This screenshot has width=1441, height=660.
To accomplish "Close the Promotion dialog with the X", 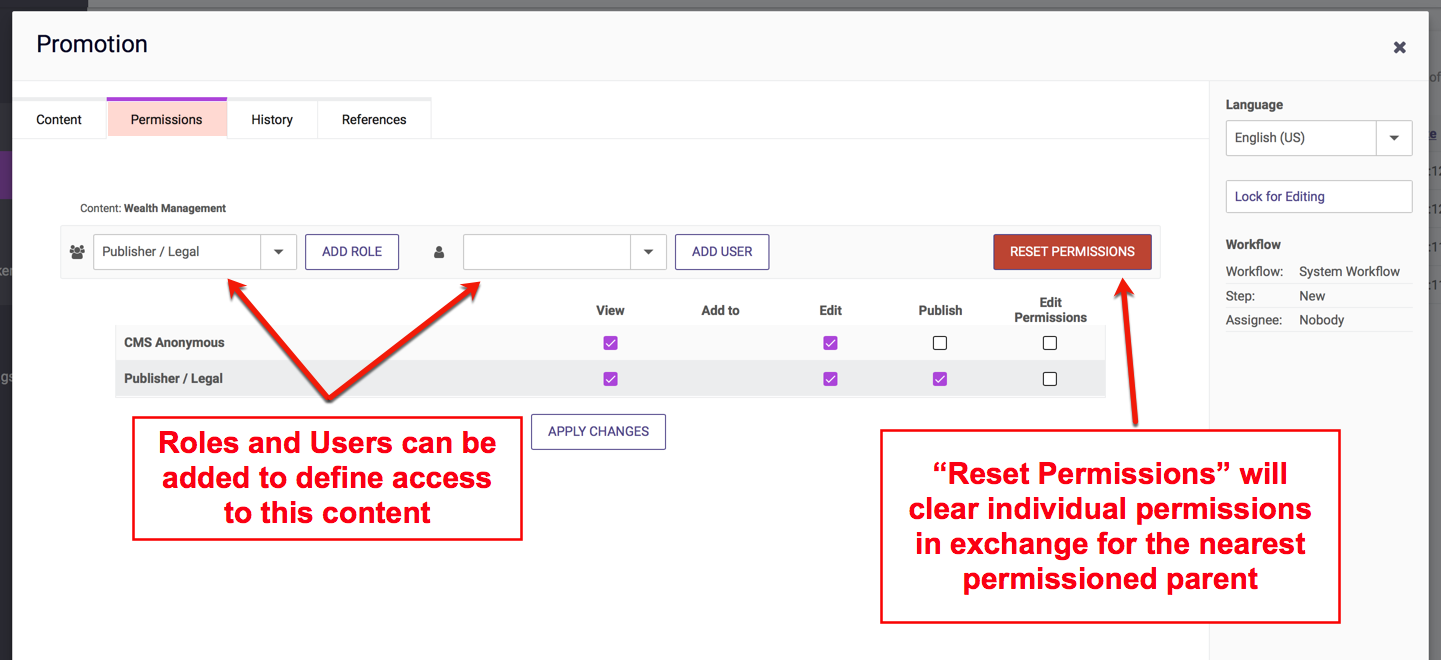I will pos(1399,47).
